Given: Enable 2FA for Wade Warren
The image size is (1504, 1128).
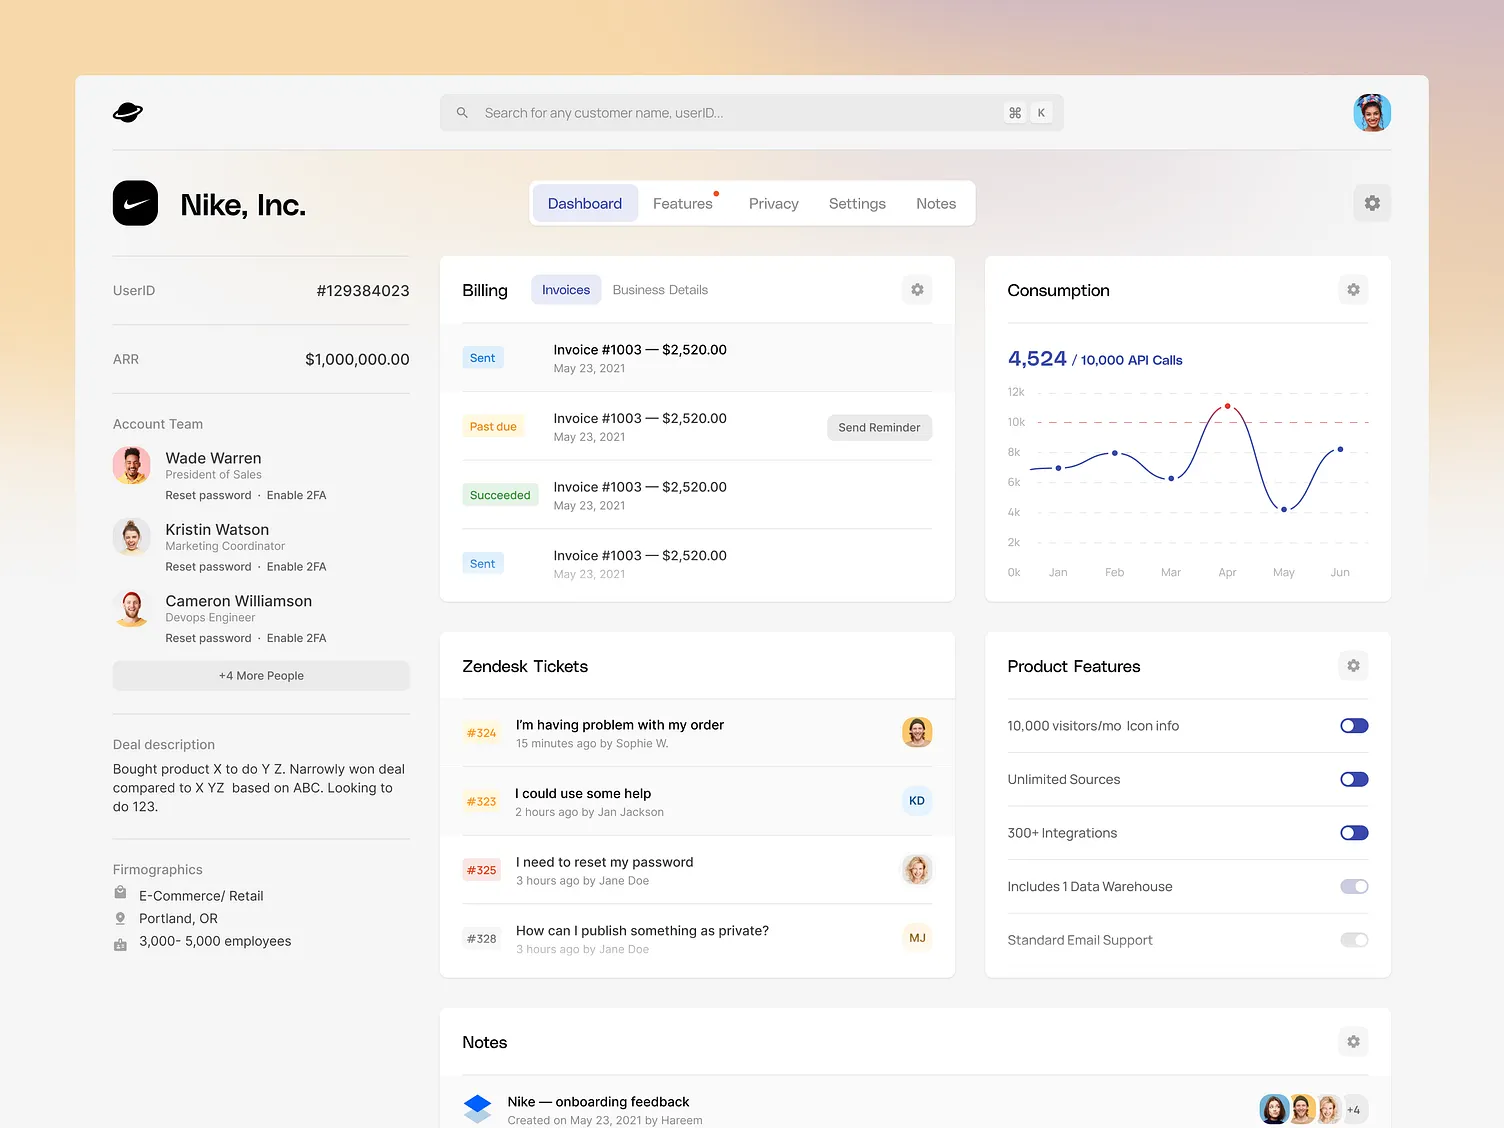Looking at the screenshot, I should 296,496.
